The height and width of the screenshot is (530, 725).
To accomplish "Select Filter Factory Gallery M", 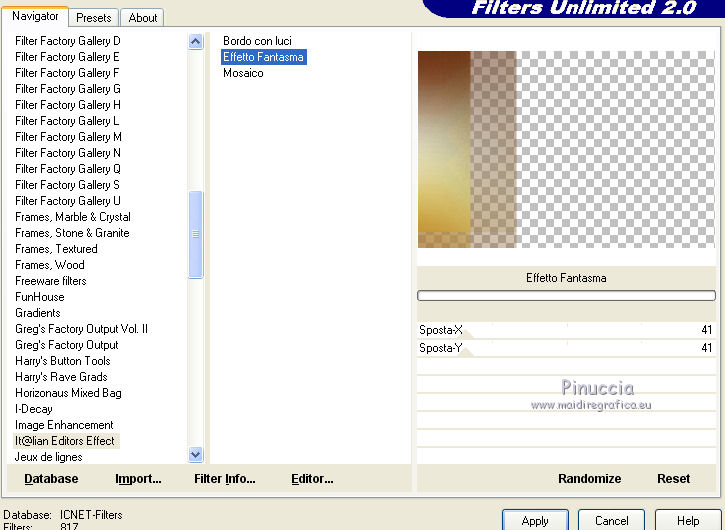I will click(x=68, y=137).
